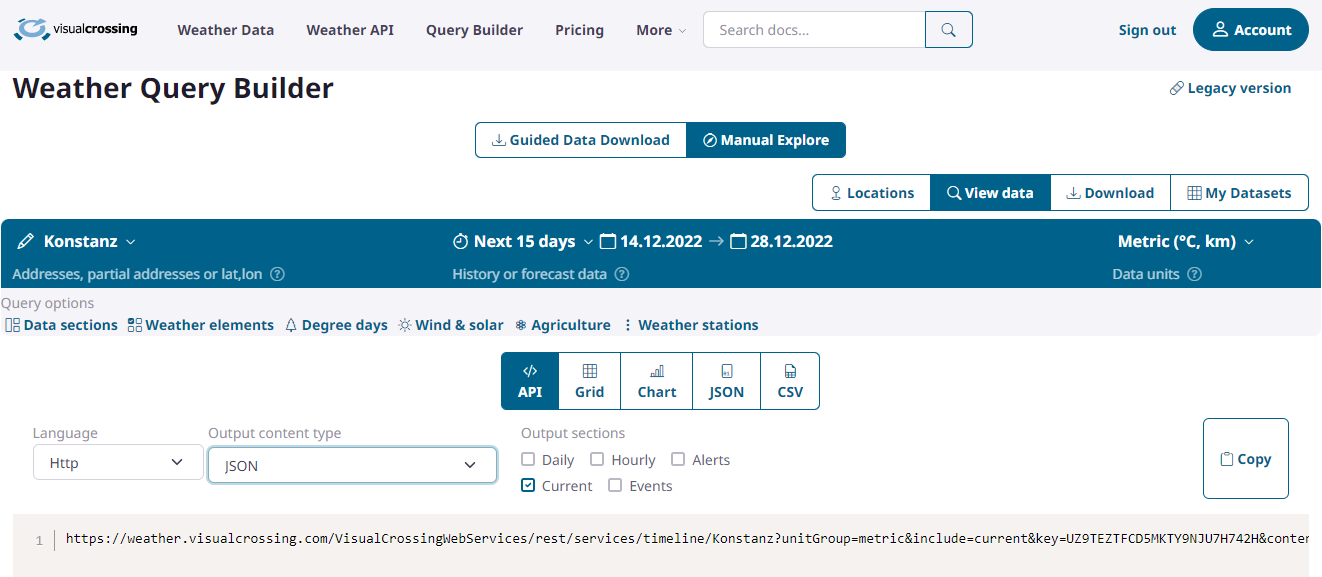Enable the Hourly output section
This screenshot has height=577, width=1322.
[x=597, y=460]
